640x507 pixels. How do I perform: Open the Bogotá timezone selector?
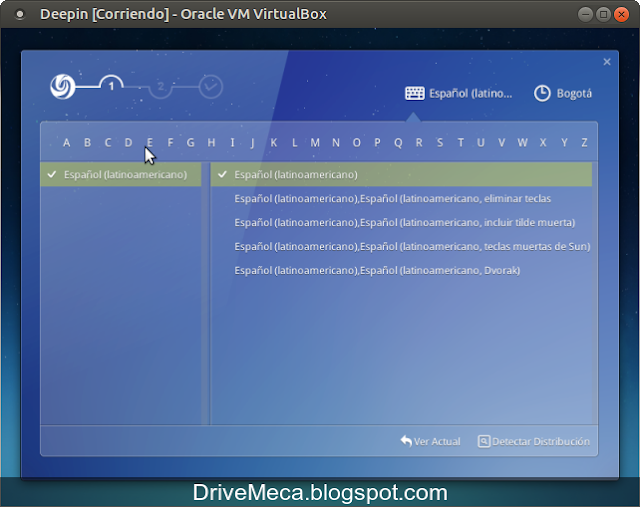563,93
